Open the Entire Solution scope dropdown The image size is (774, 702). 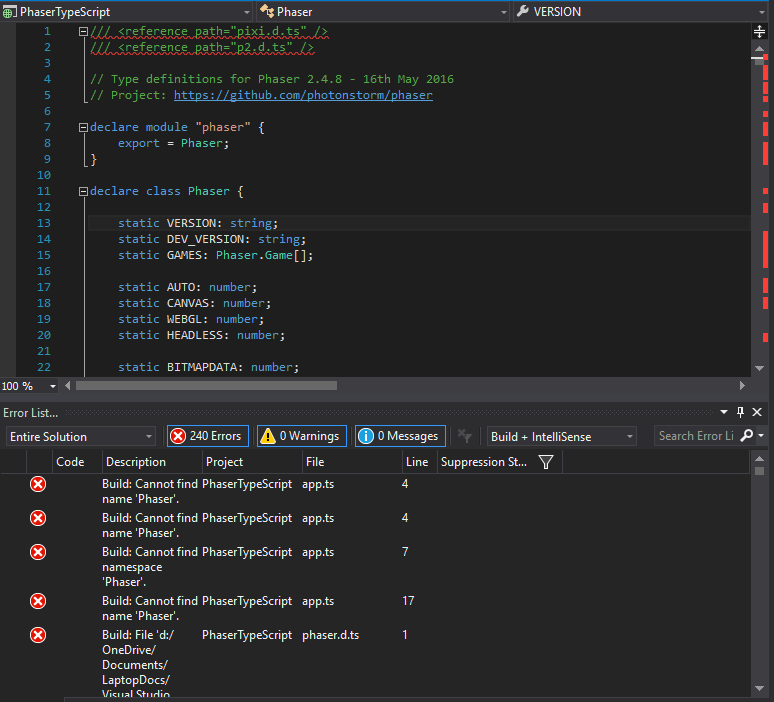pyautogui.click(x=81, y=436)
